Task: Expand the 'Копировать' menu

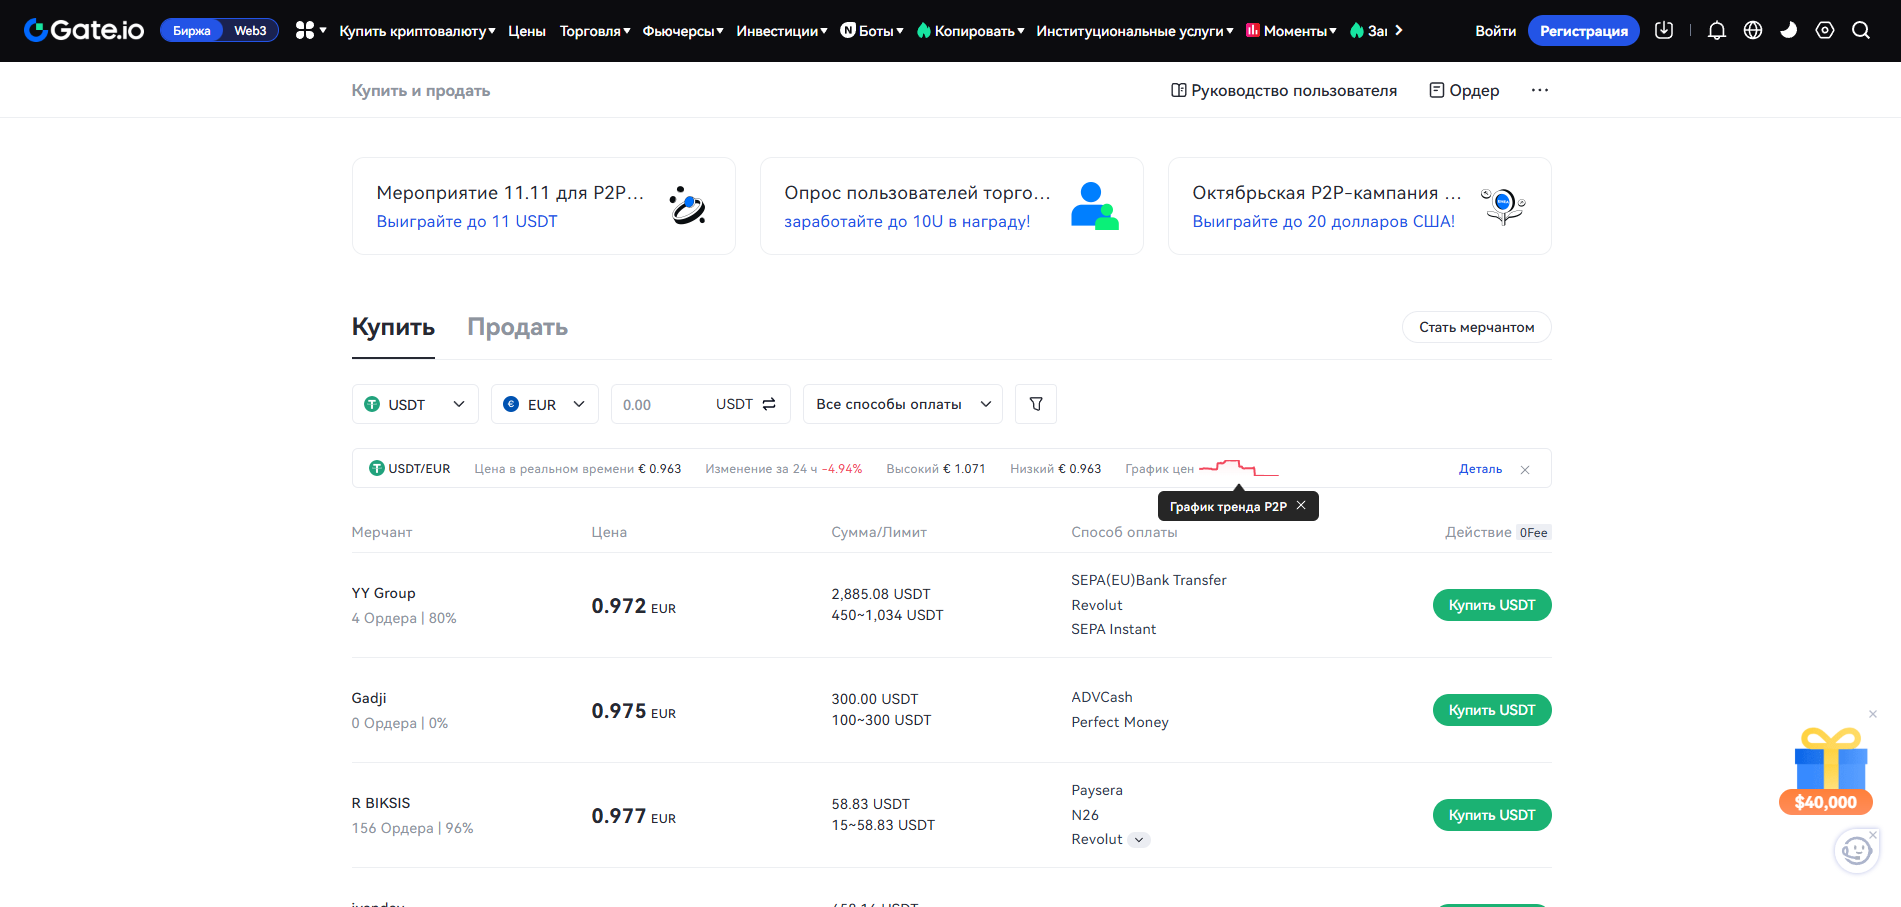Action: [970, 31]
